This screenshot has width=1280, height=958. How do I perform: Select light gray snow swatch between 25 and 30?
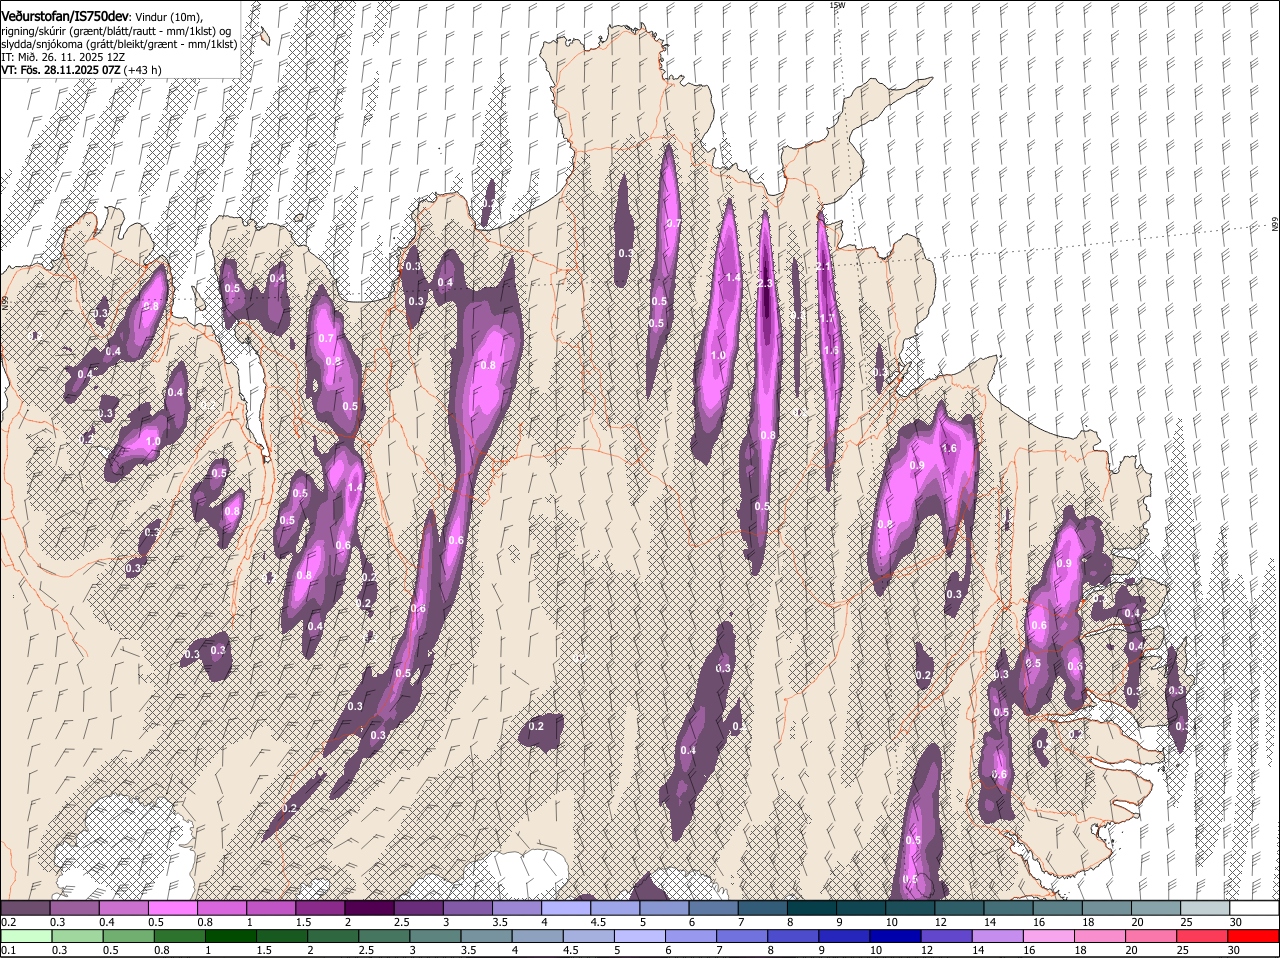[1205, 908]
